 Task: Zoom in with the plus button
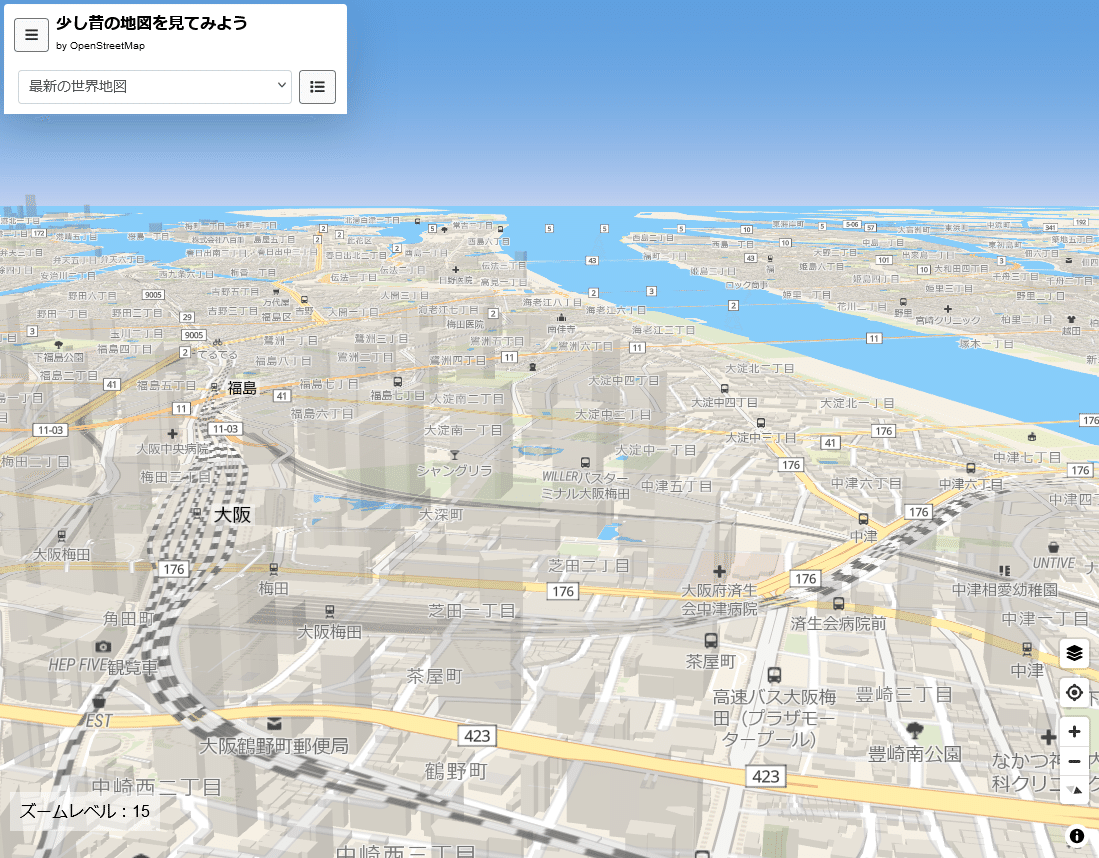click(1074, 732)
